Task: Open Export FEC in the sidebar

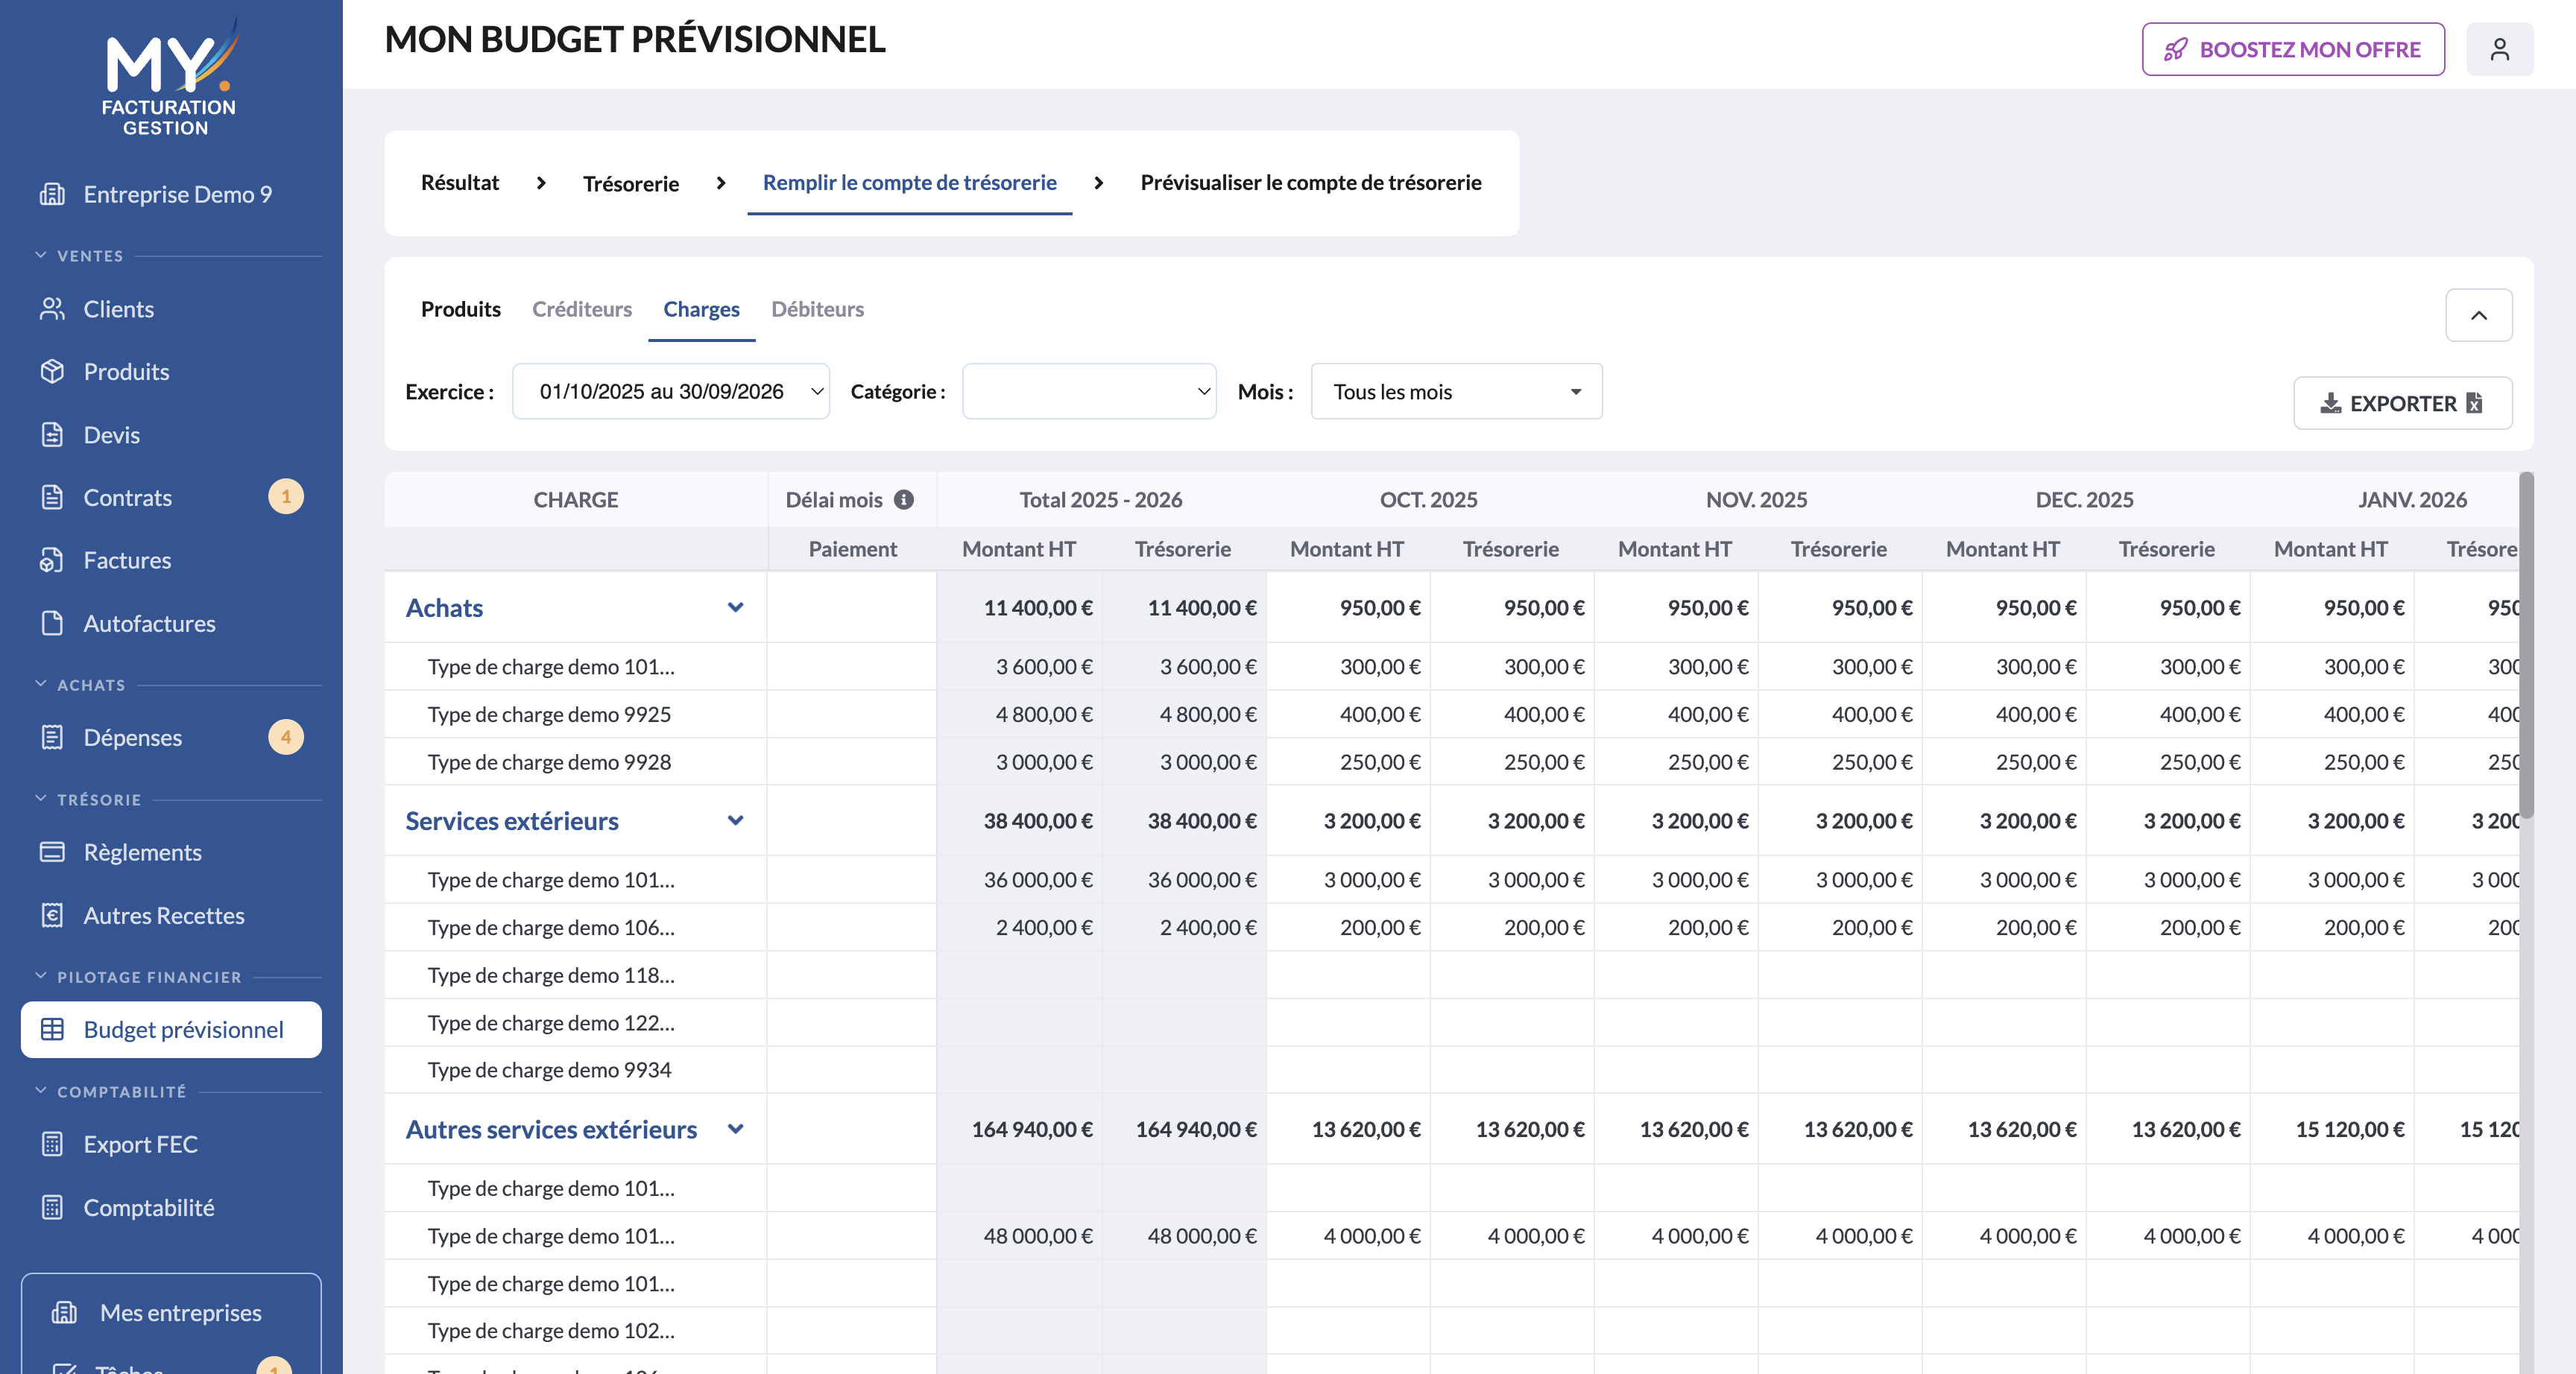Action: click(140, 1144)
